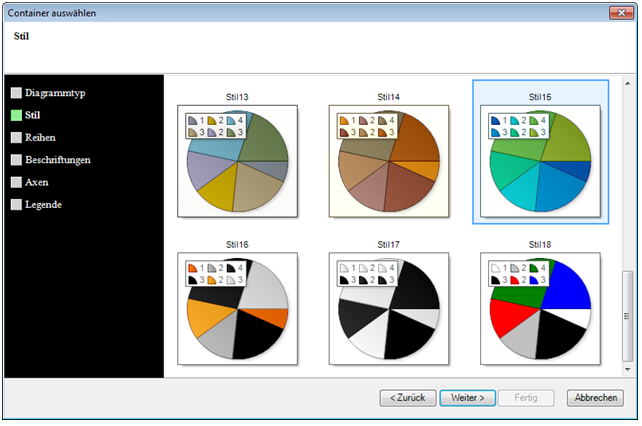Click the Legende step square icon
The height and width of the screenshot is (426, 642).
coord(16,205)
